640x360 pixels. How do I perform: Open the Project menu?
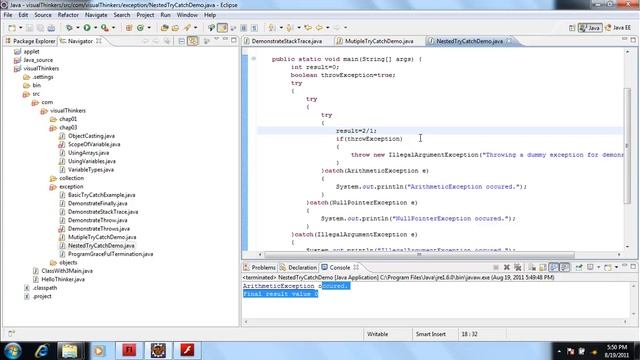145,15
